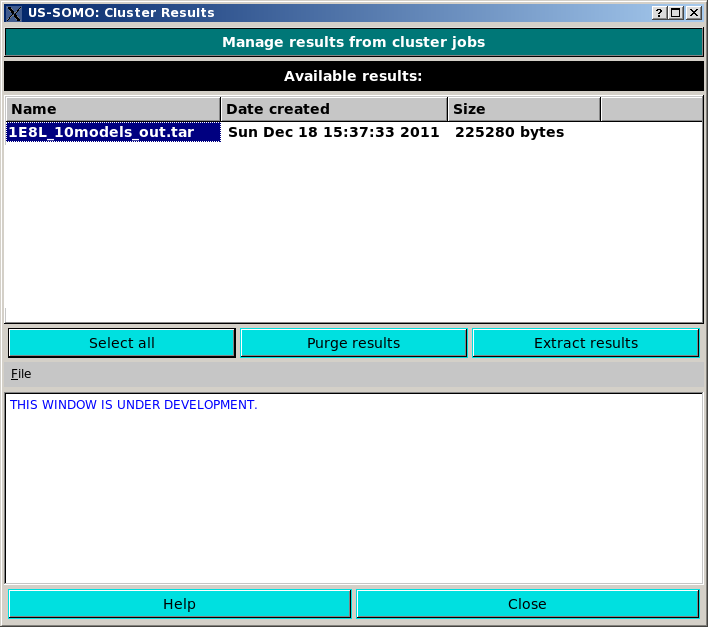Image resolution: width=708 pixels, height=627 pixels.
Task: Click the Select all button
Action: (122, 343)
